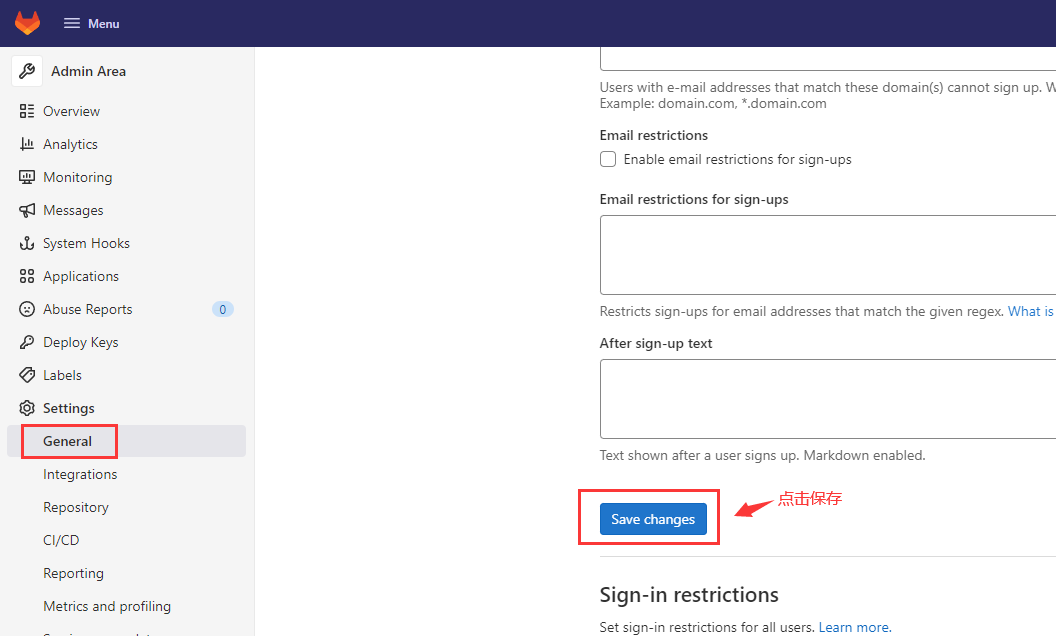This screenshot has height=636, width=1056.
Task: Click the Labels tag icon
Action: (x=27, y=375)
